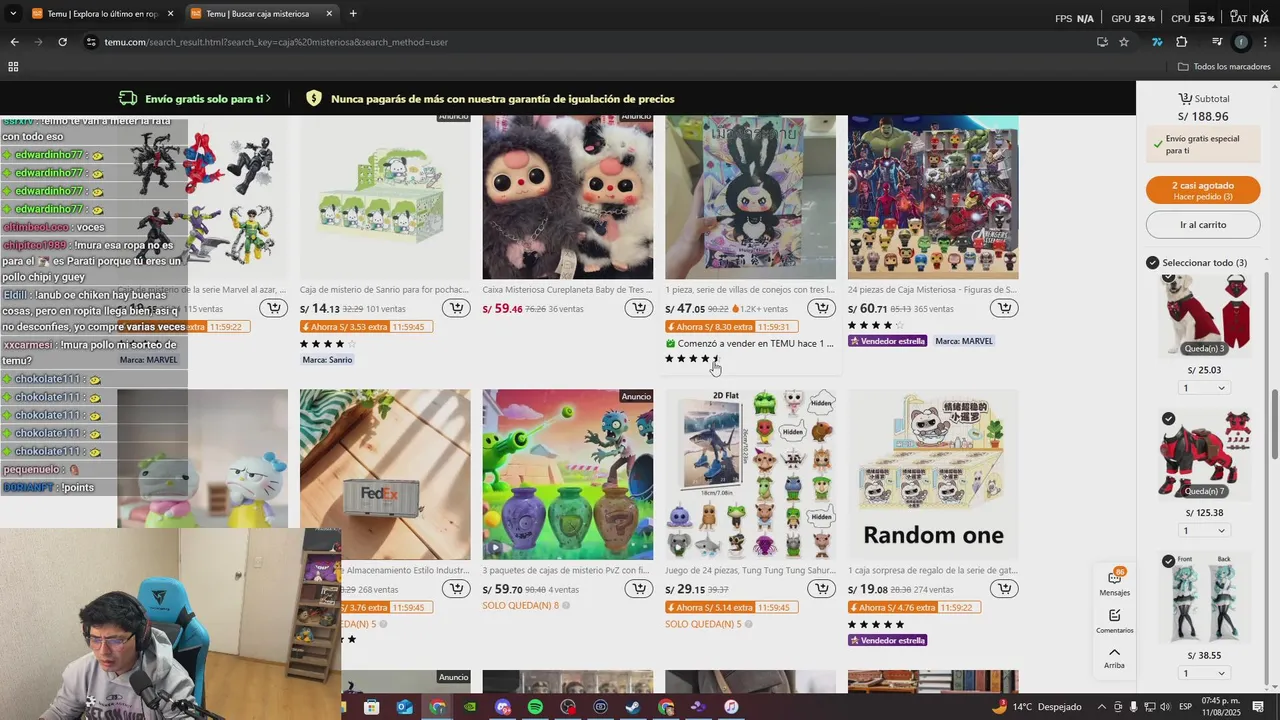Add the 268 ventas storage item to cart

pos(456,588)
